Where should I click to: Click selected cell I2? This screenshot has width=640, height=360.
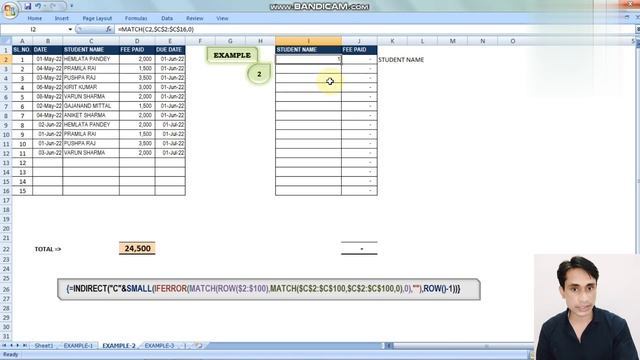tap(309, 59)
